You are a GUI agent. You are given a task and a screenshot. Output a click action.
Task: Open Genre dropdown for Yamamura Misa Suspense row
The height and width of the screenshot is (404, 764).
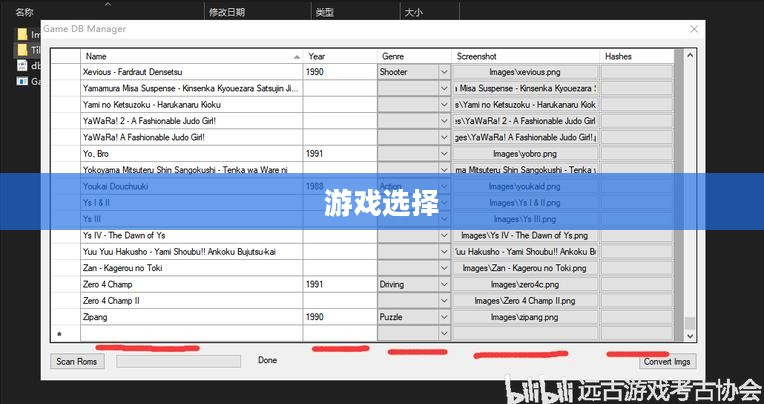pyautogui.click(x=444, y=89)
